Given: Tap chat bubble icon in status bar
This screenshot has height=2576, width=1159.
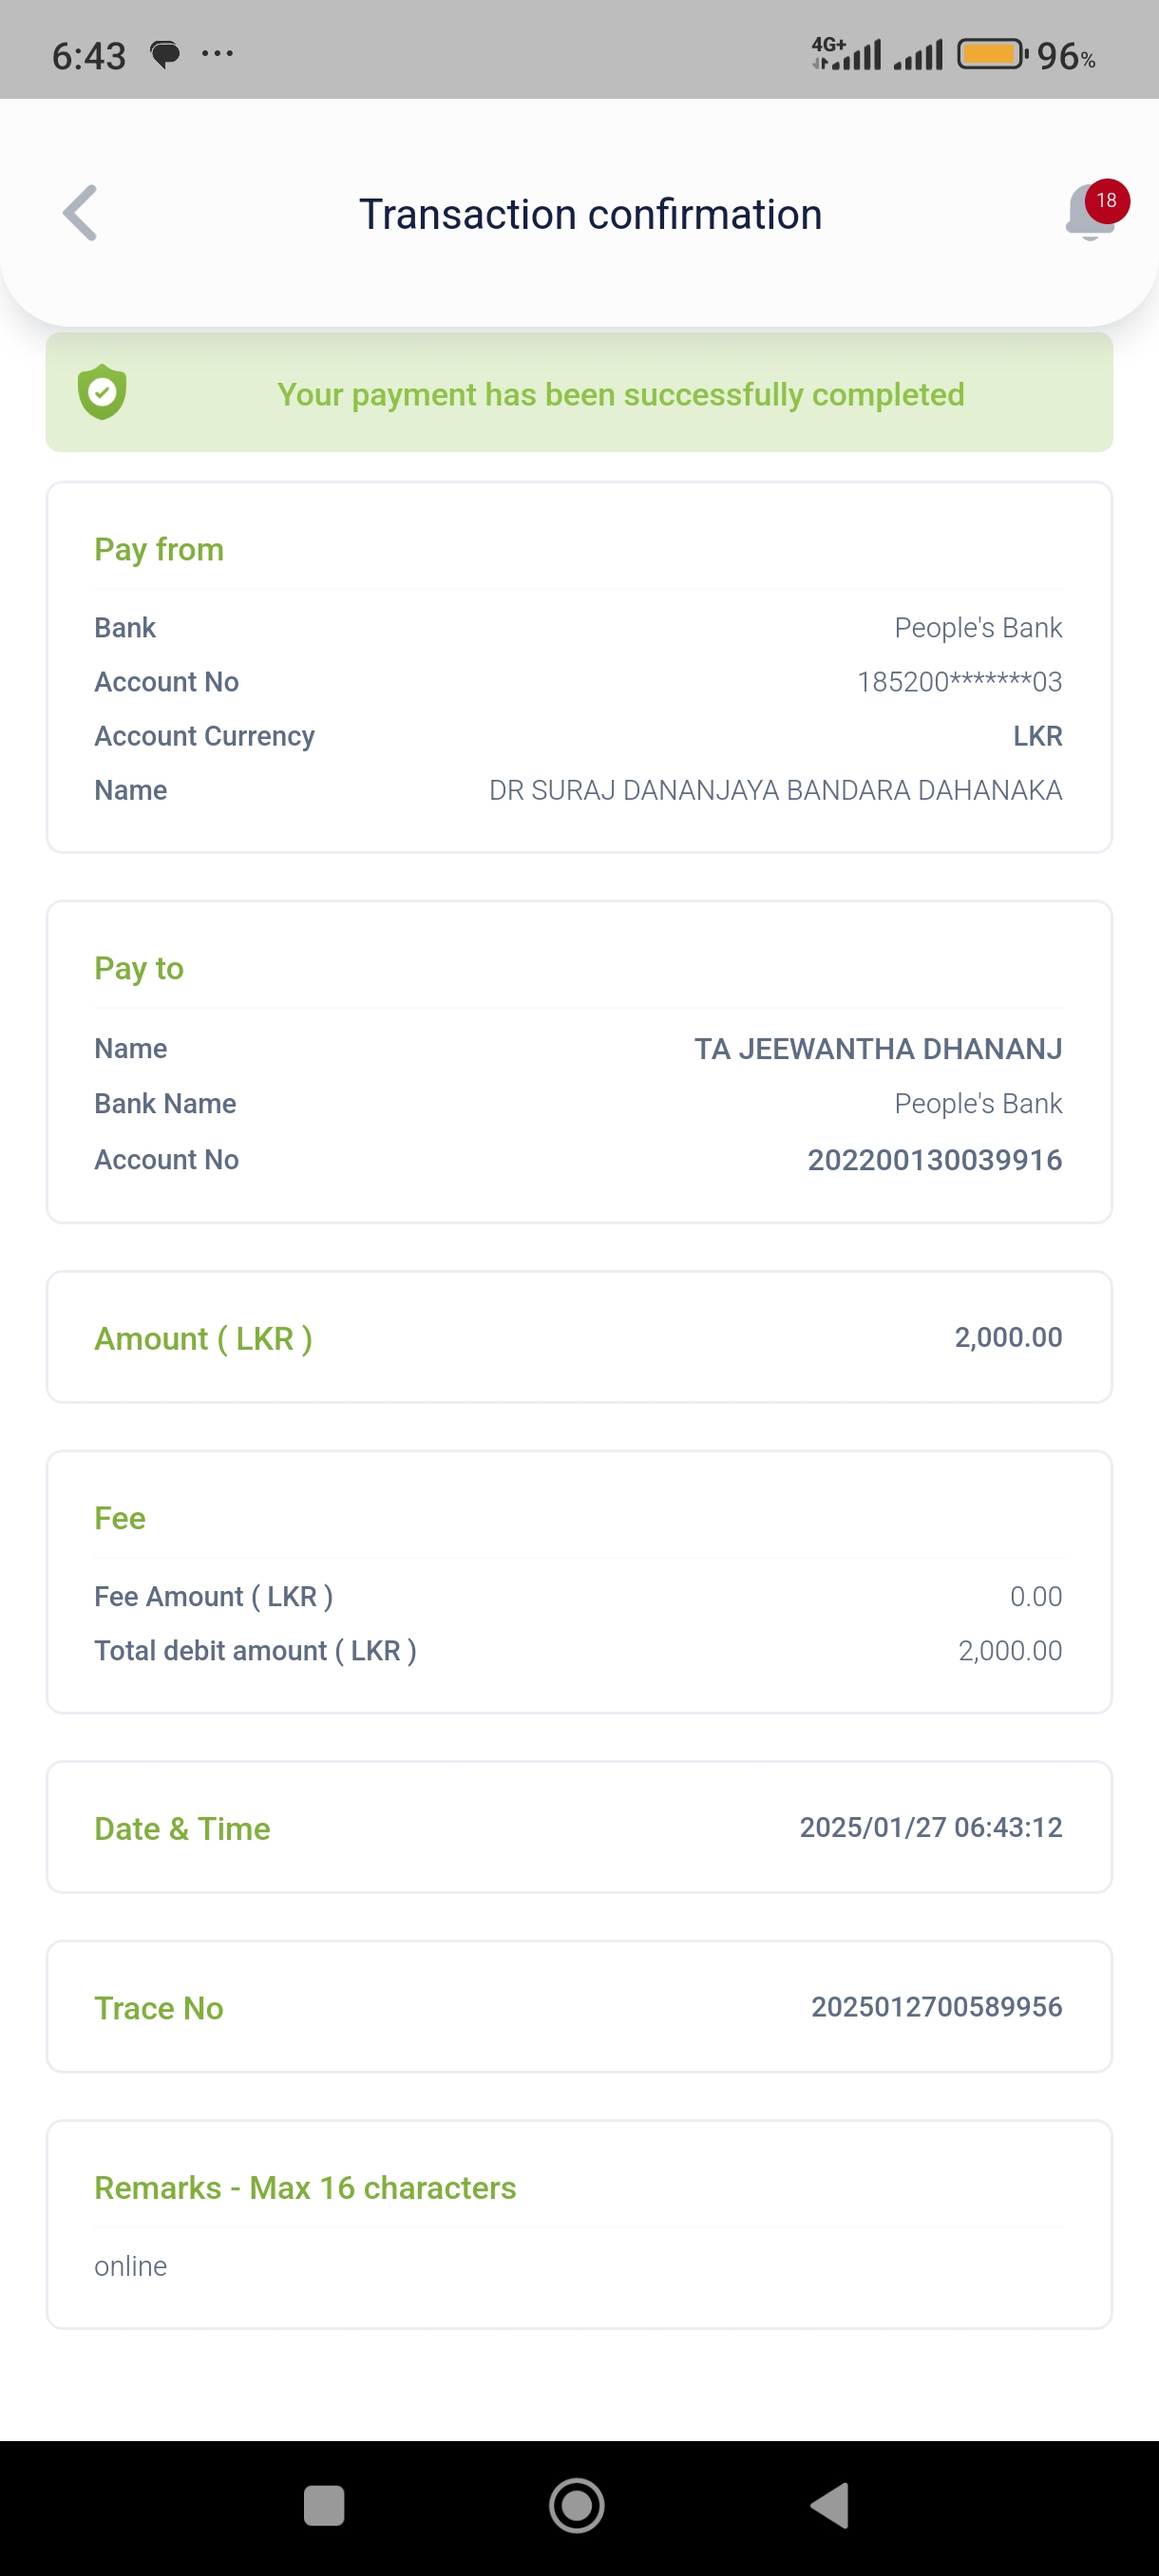Looking at the screenshot, I should (165, 54).
